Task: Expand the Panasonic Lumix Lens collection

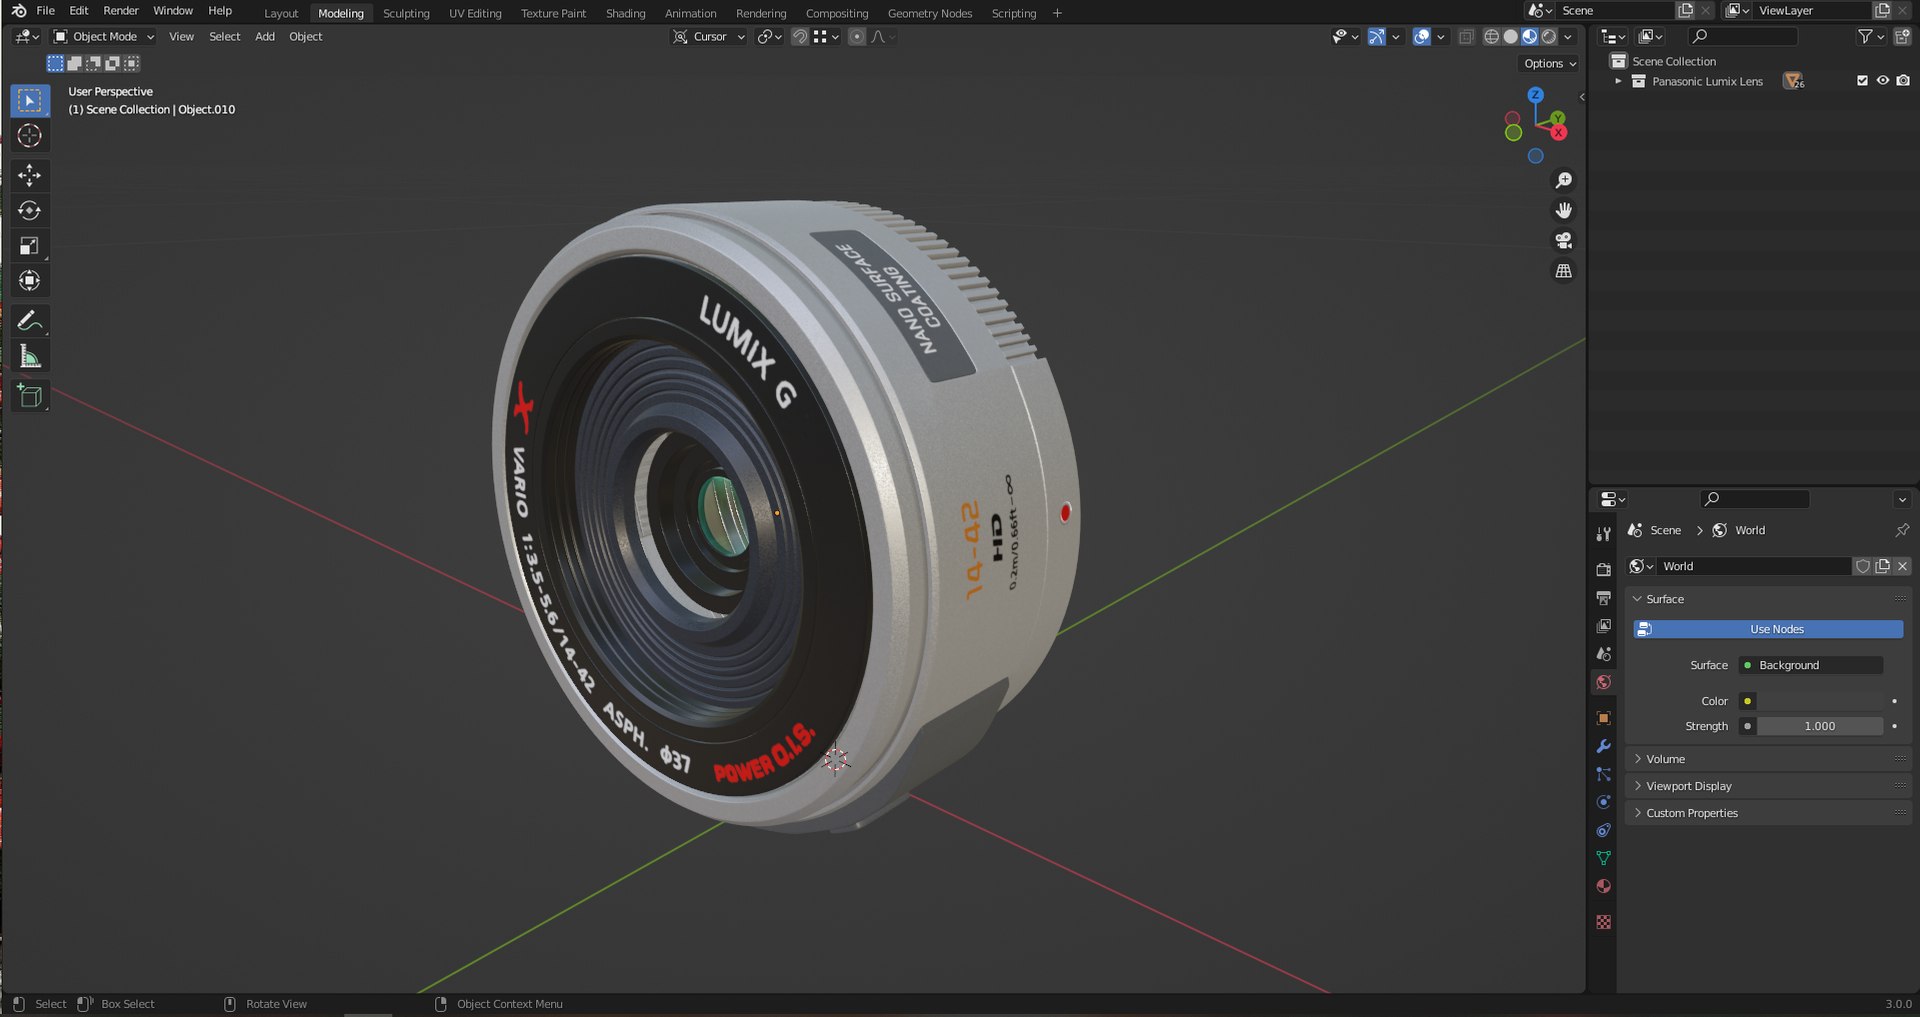Action: pos(1618,81)
